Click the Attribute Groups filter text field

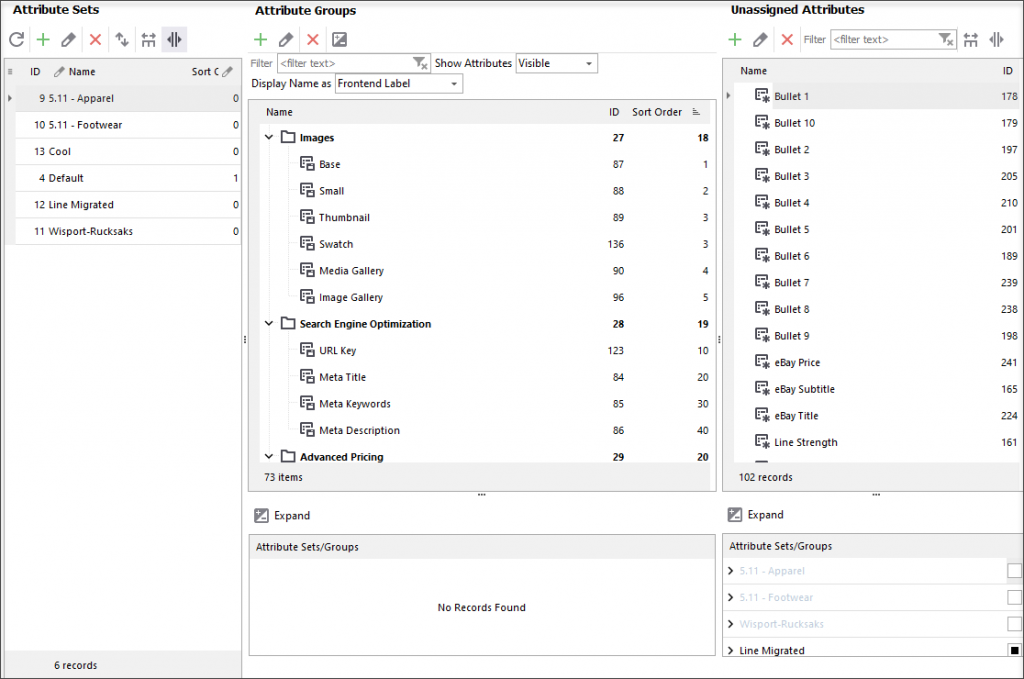344,63
